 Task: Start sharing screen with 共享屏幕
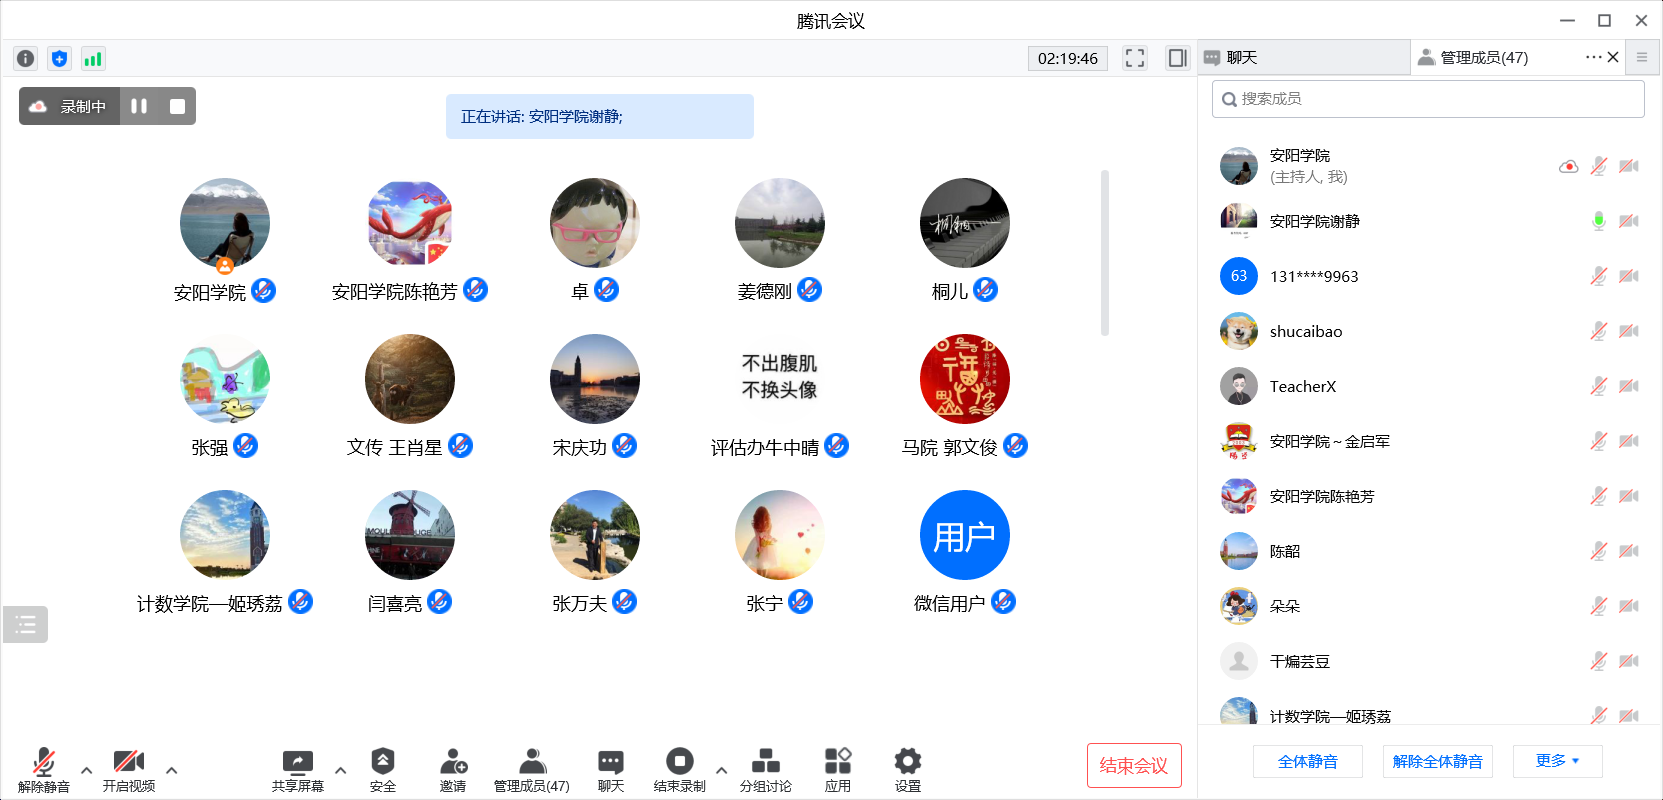point(298,770)
